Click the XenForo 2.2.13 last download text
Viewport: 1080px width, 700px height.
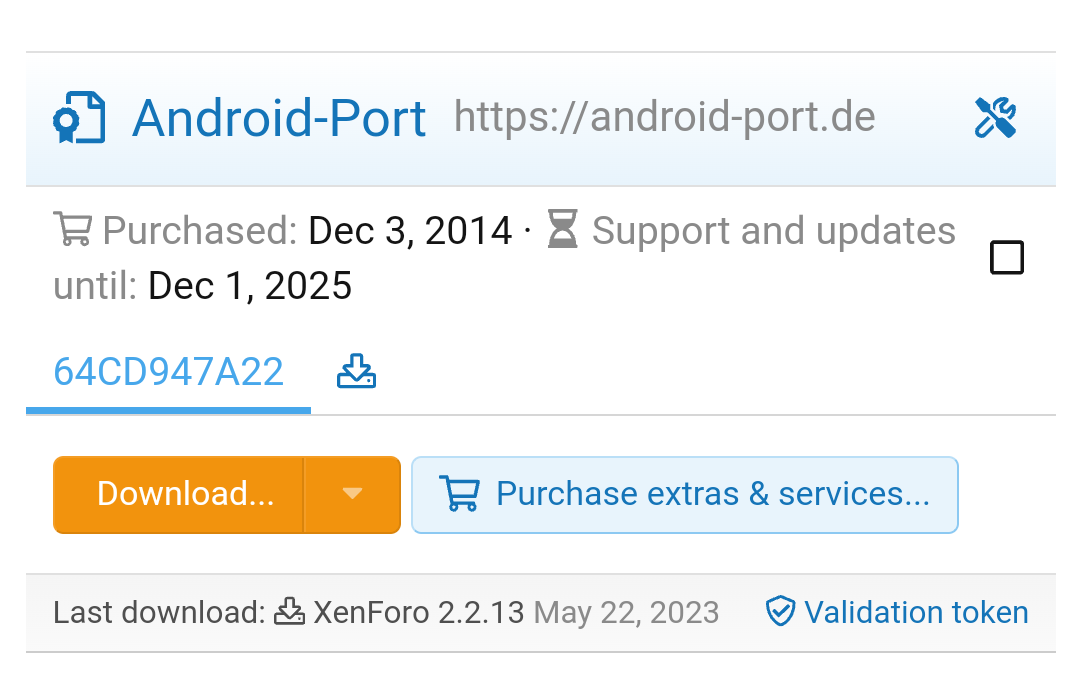coord(418,611)
